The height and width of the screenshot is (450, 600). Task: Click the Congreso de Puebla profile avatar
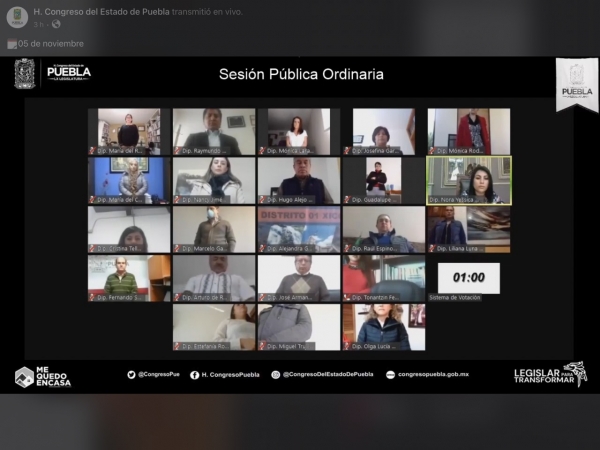pyautogui.click(x=16, y=15)
